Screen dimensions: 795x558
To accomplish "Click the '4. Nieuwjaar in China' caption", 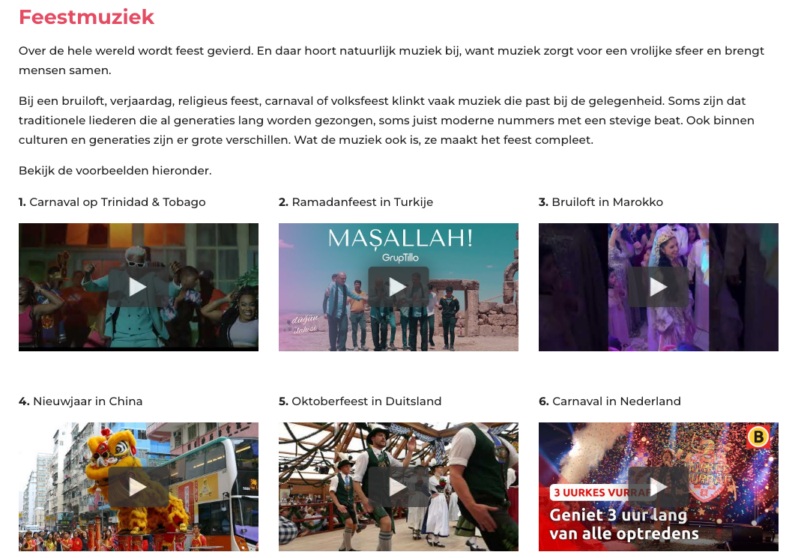I will (81, 401).
